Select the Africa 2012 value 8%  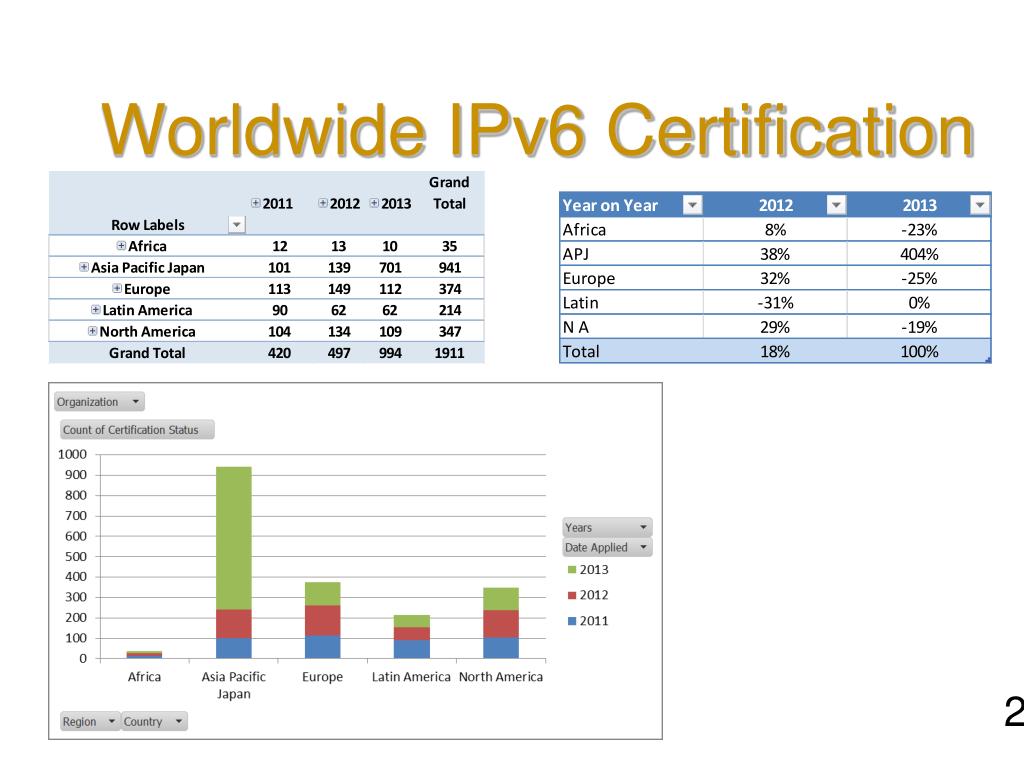coord(775,230)
